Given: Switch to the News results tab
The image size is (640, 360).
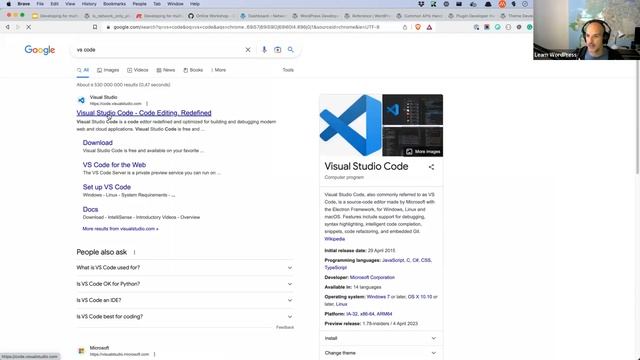Looking at the screenshot, I should (166, 70).
